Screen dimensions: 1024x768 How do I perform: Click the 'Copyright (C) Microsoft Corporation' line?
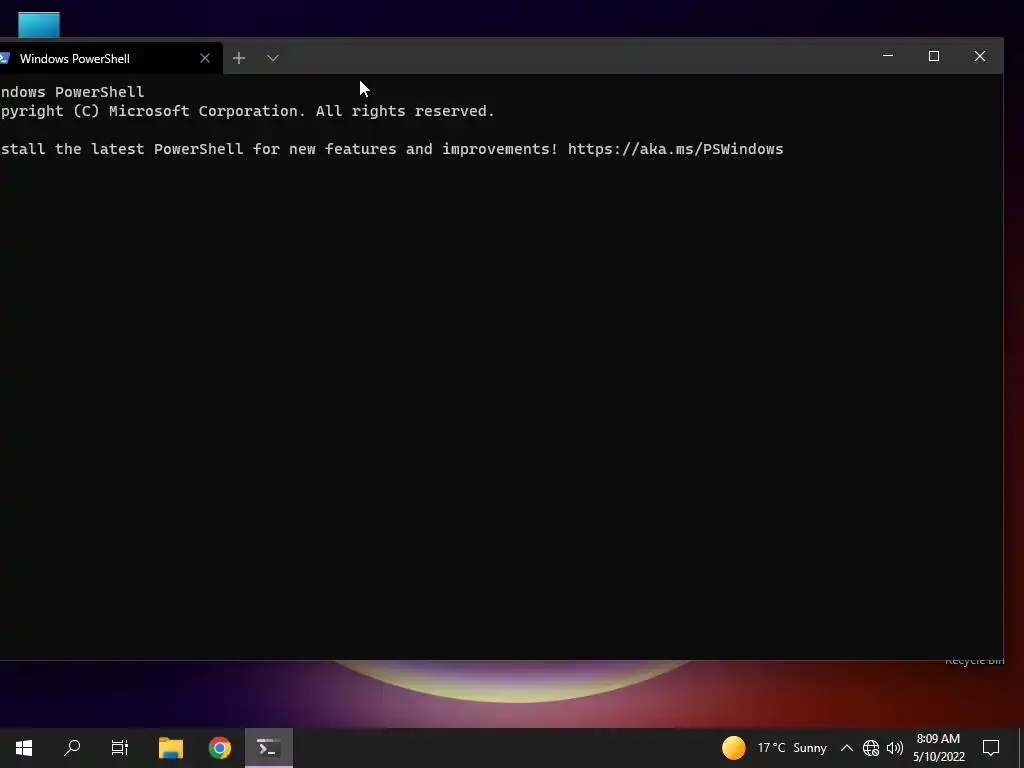(248, 111)
